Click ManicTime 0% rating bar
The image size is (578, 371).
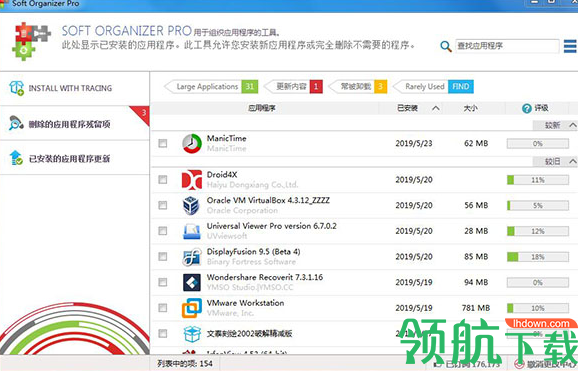tap(538, 143)
